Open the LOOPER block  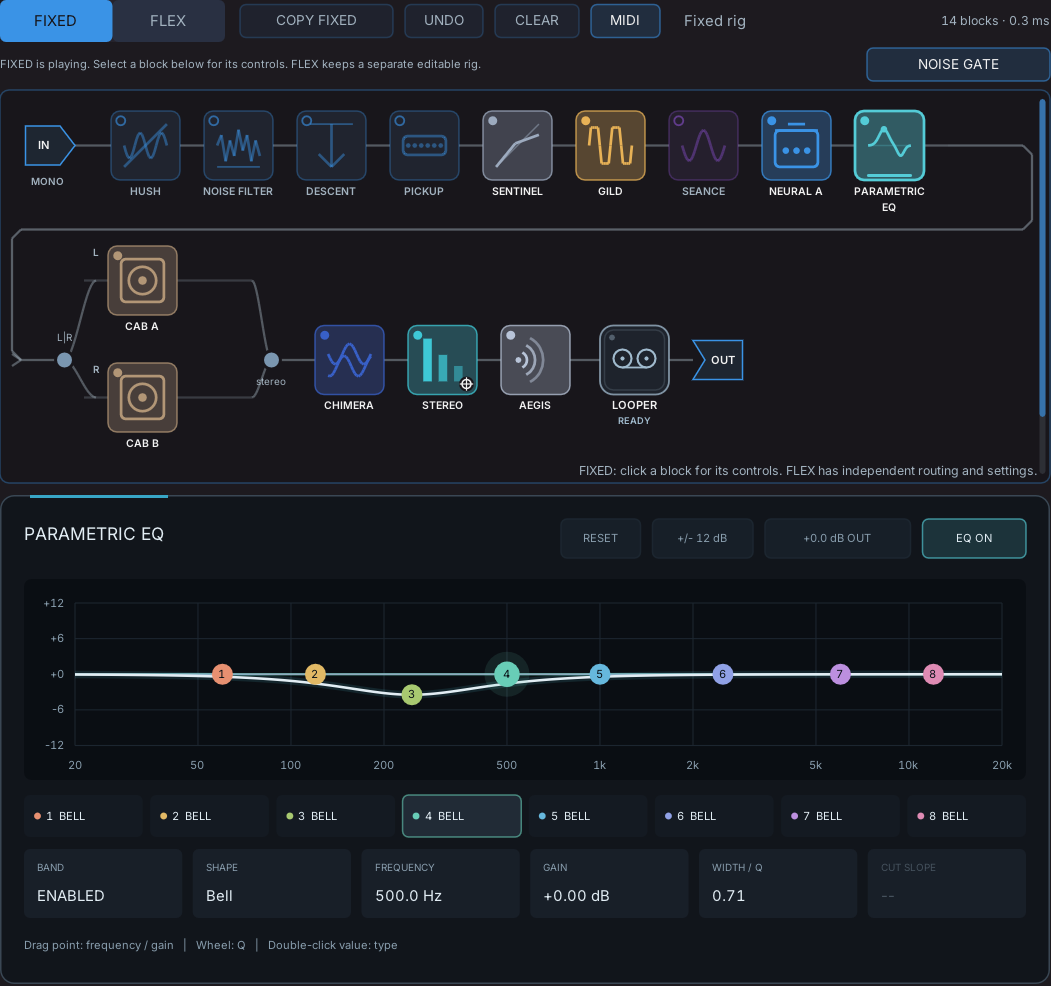pos(634,360)
